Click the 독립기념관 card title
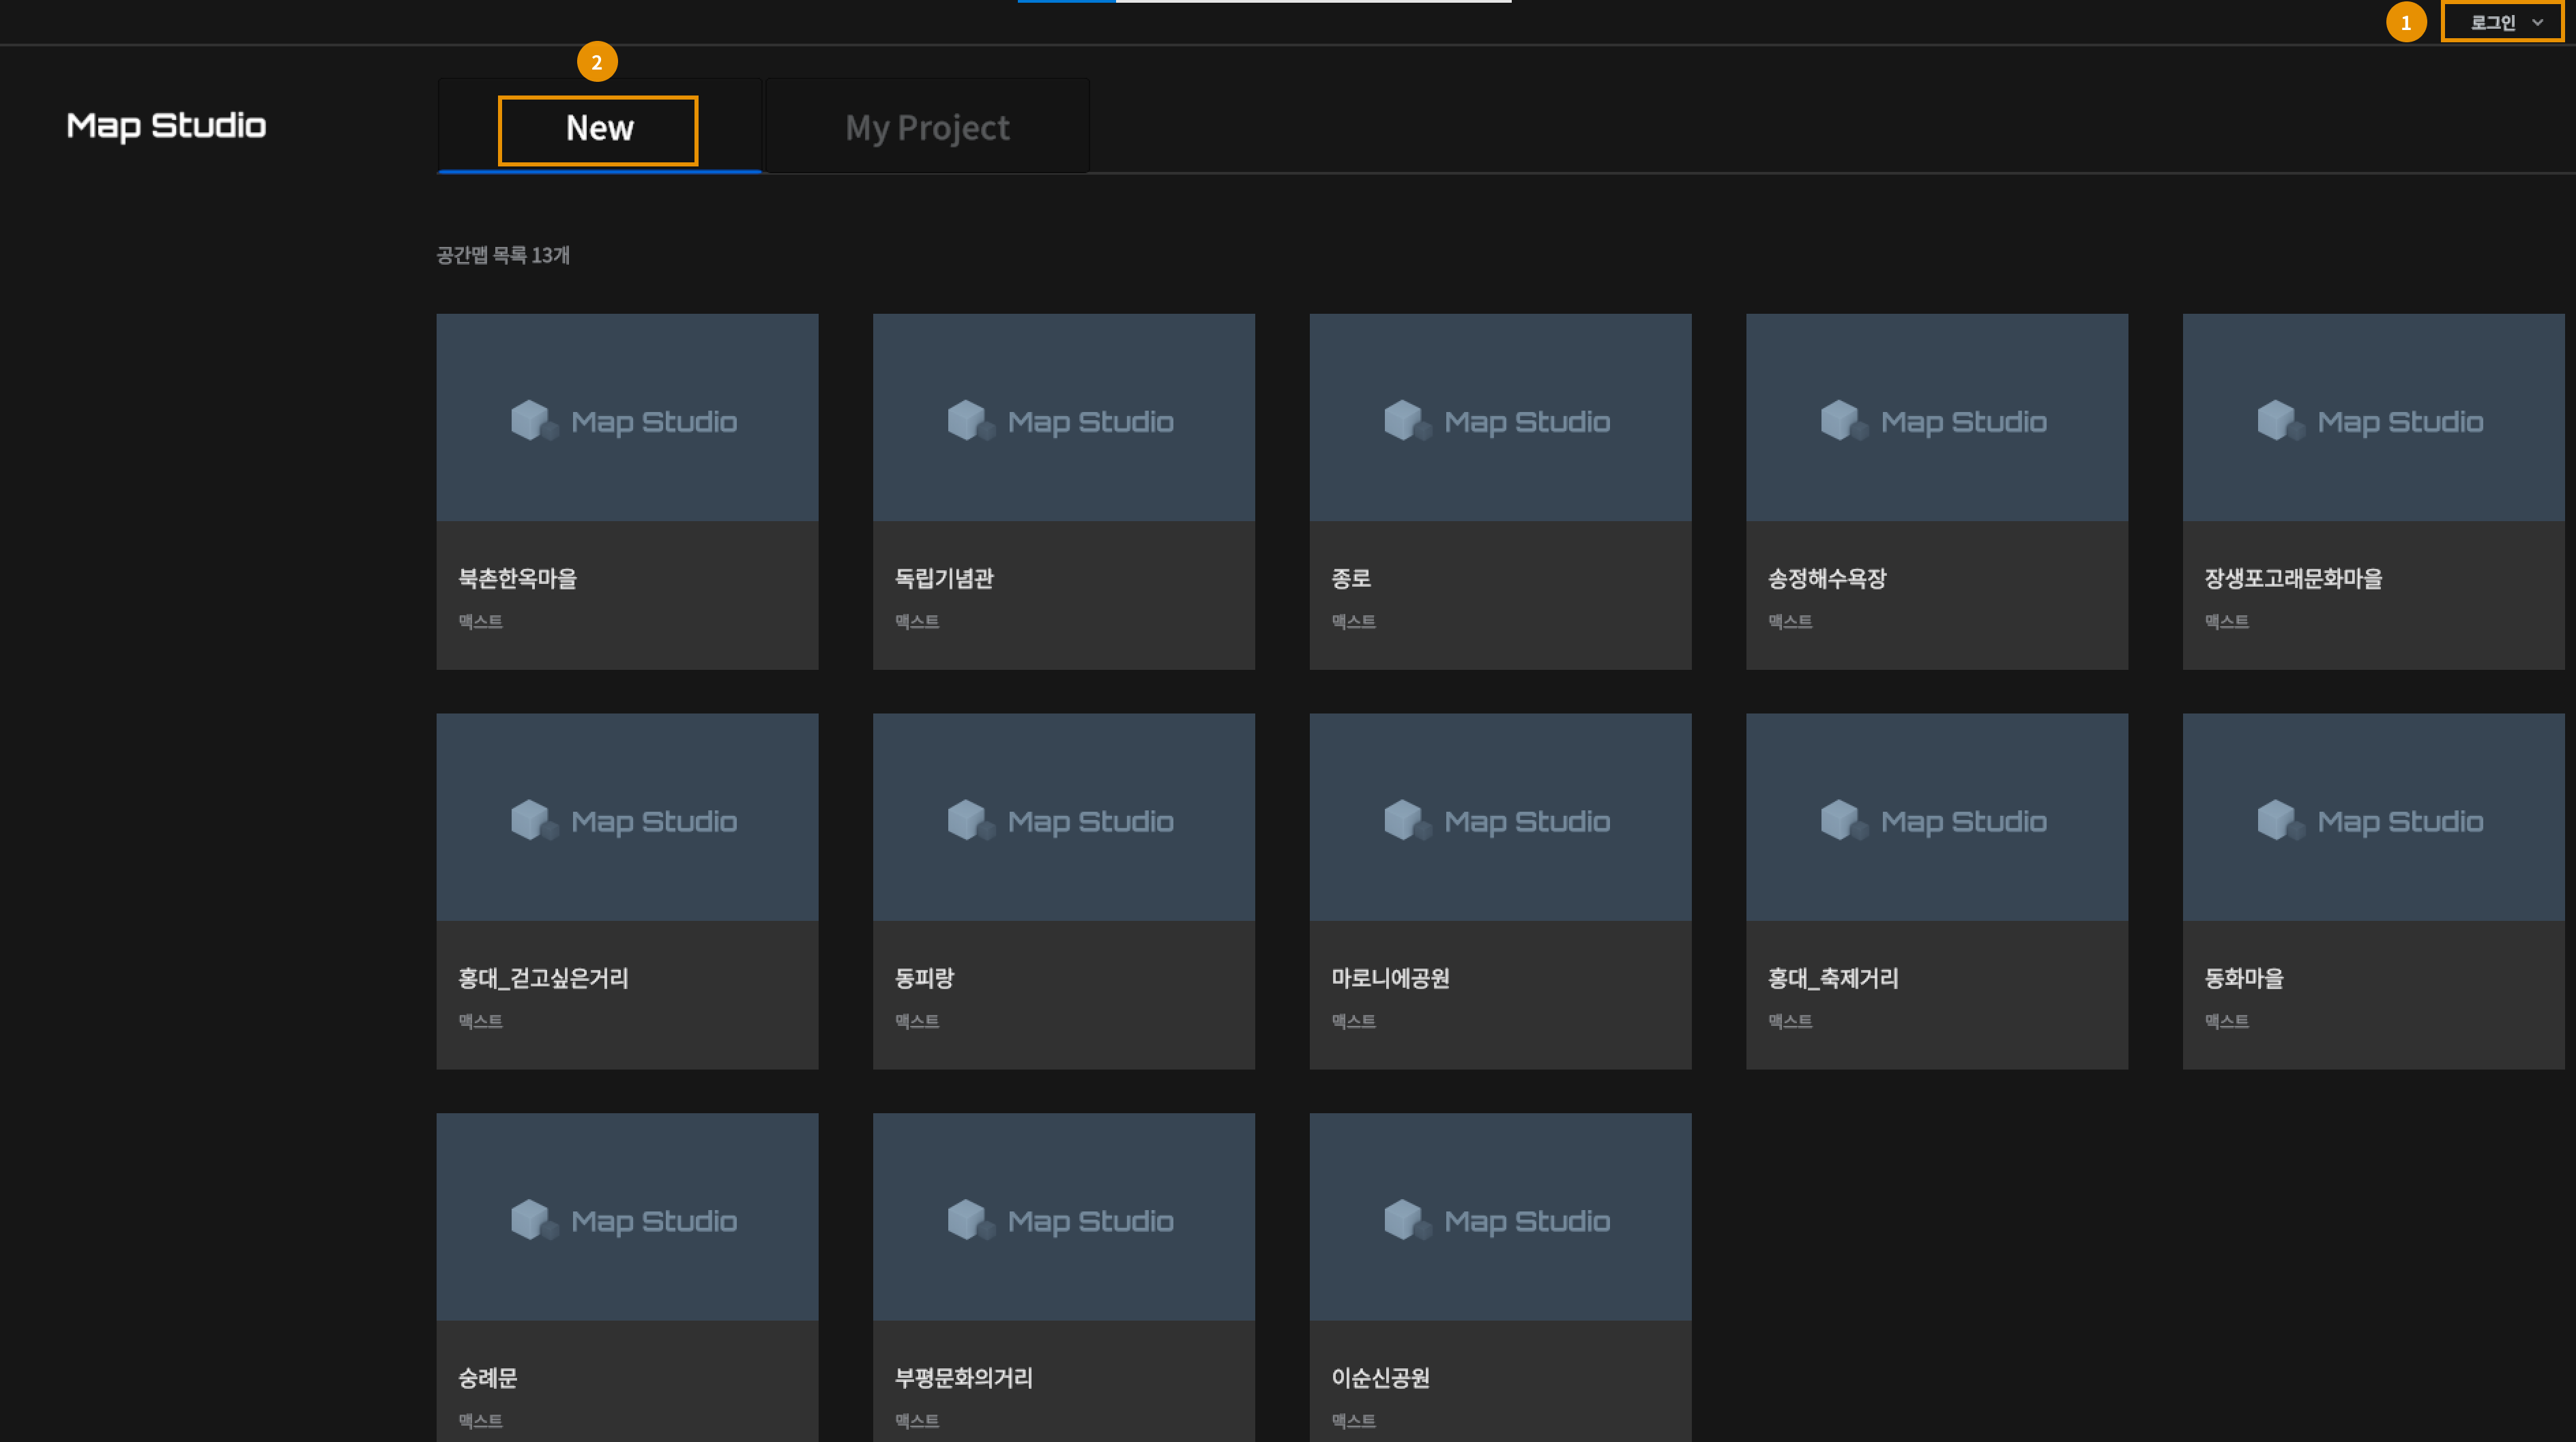Image resolution: width=2576 pixels, height=1442 pixels. coord(944,578)
